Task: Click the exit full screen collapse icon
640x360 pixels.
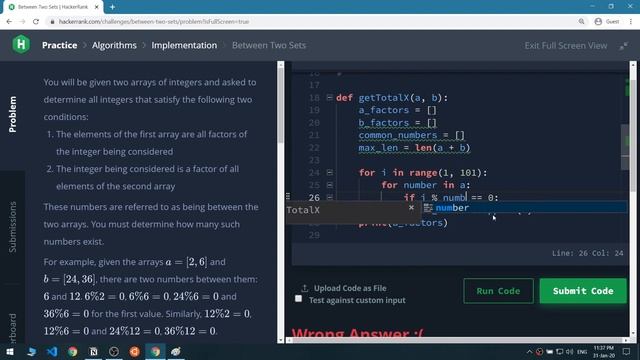Action: (x=623, y=46)
